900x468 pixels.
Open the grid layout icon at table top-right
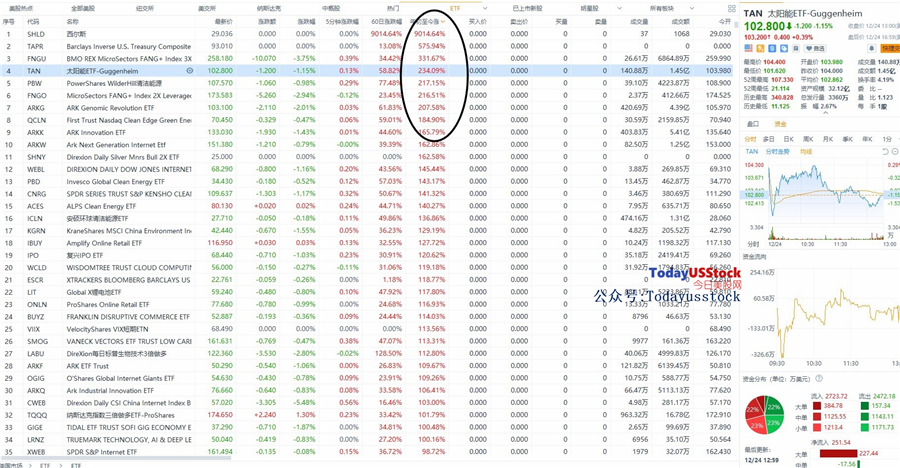[x=731, y=9]
